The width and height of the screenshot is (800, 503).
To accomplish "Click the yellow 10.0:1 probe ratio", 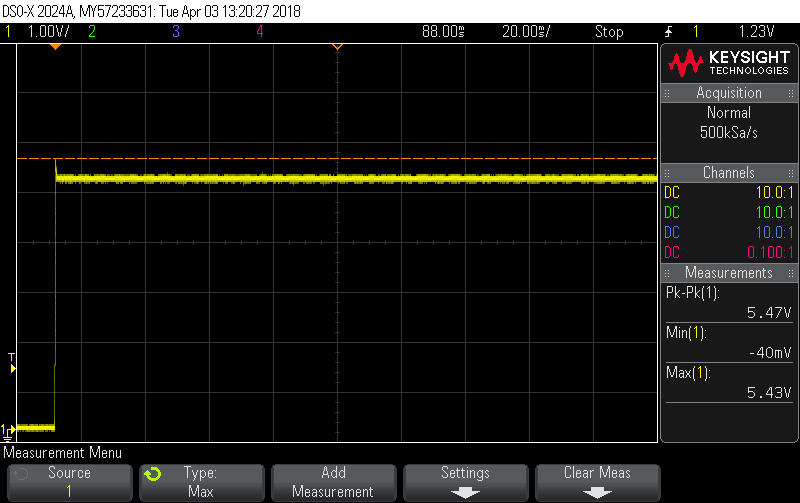I will tap(774, 192).
